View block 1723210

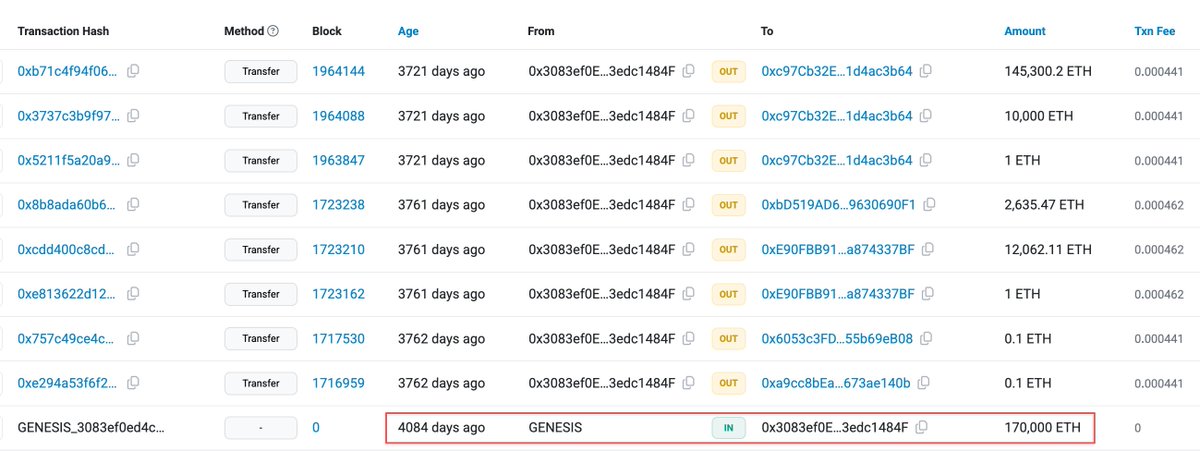(338, 249)
